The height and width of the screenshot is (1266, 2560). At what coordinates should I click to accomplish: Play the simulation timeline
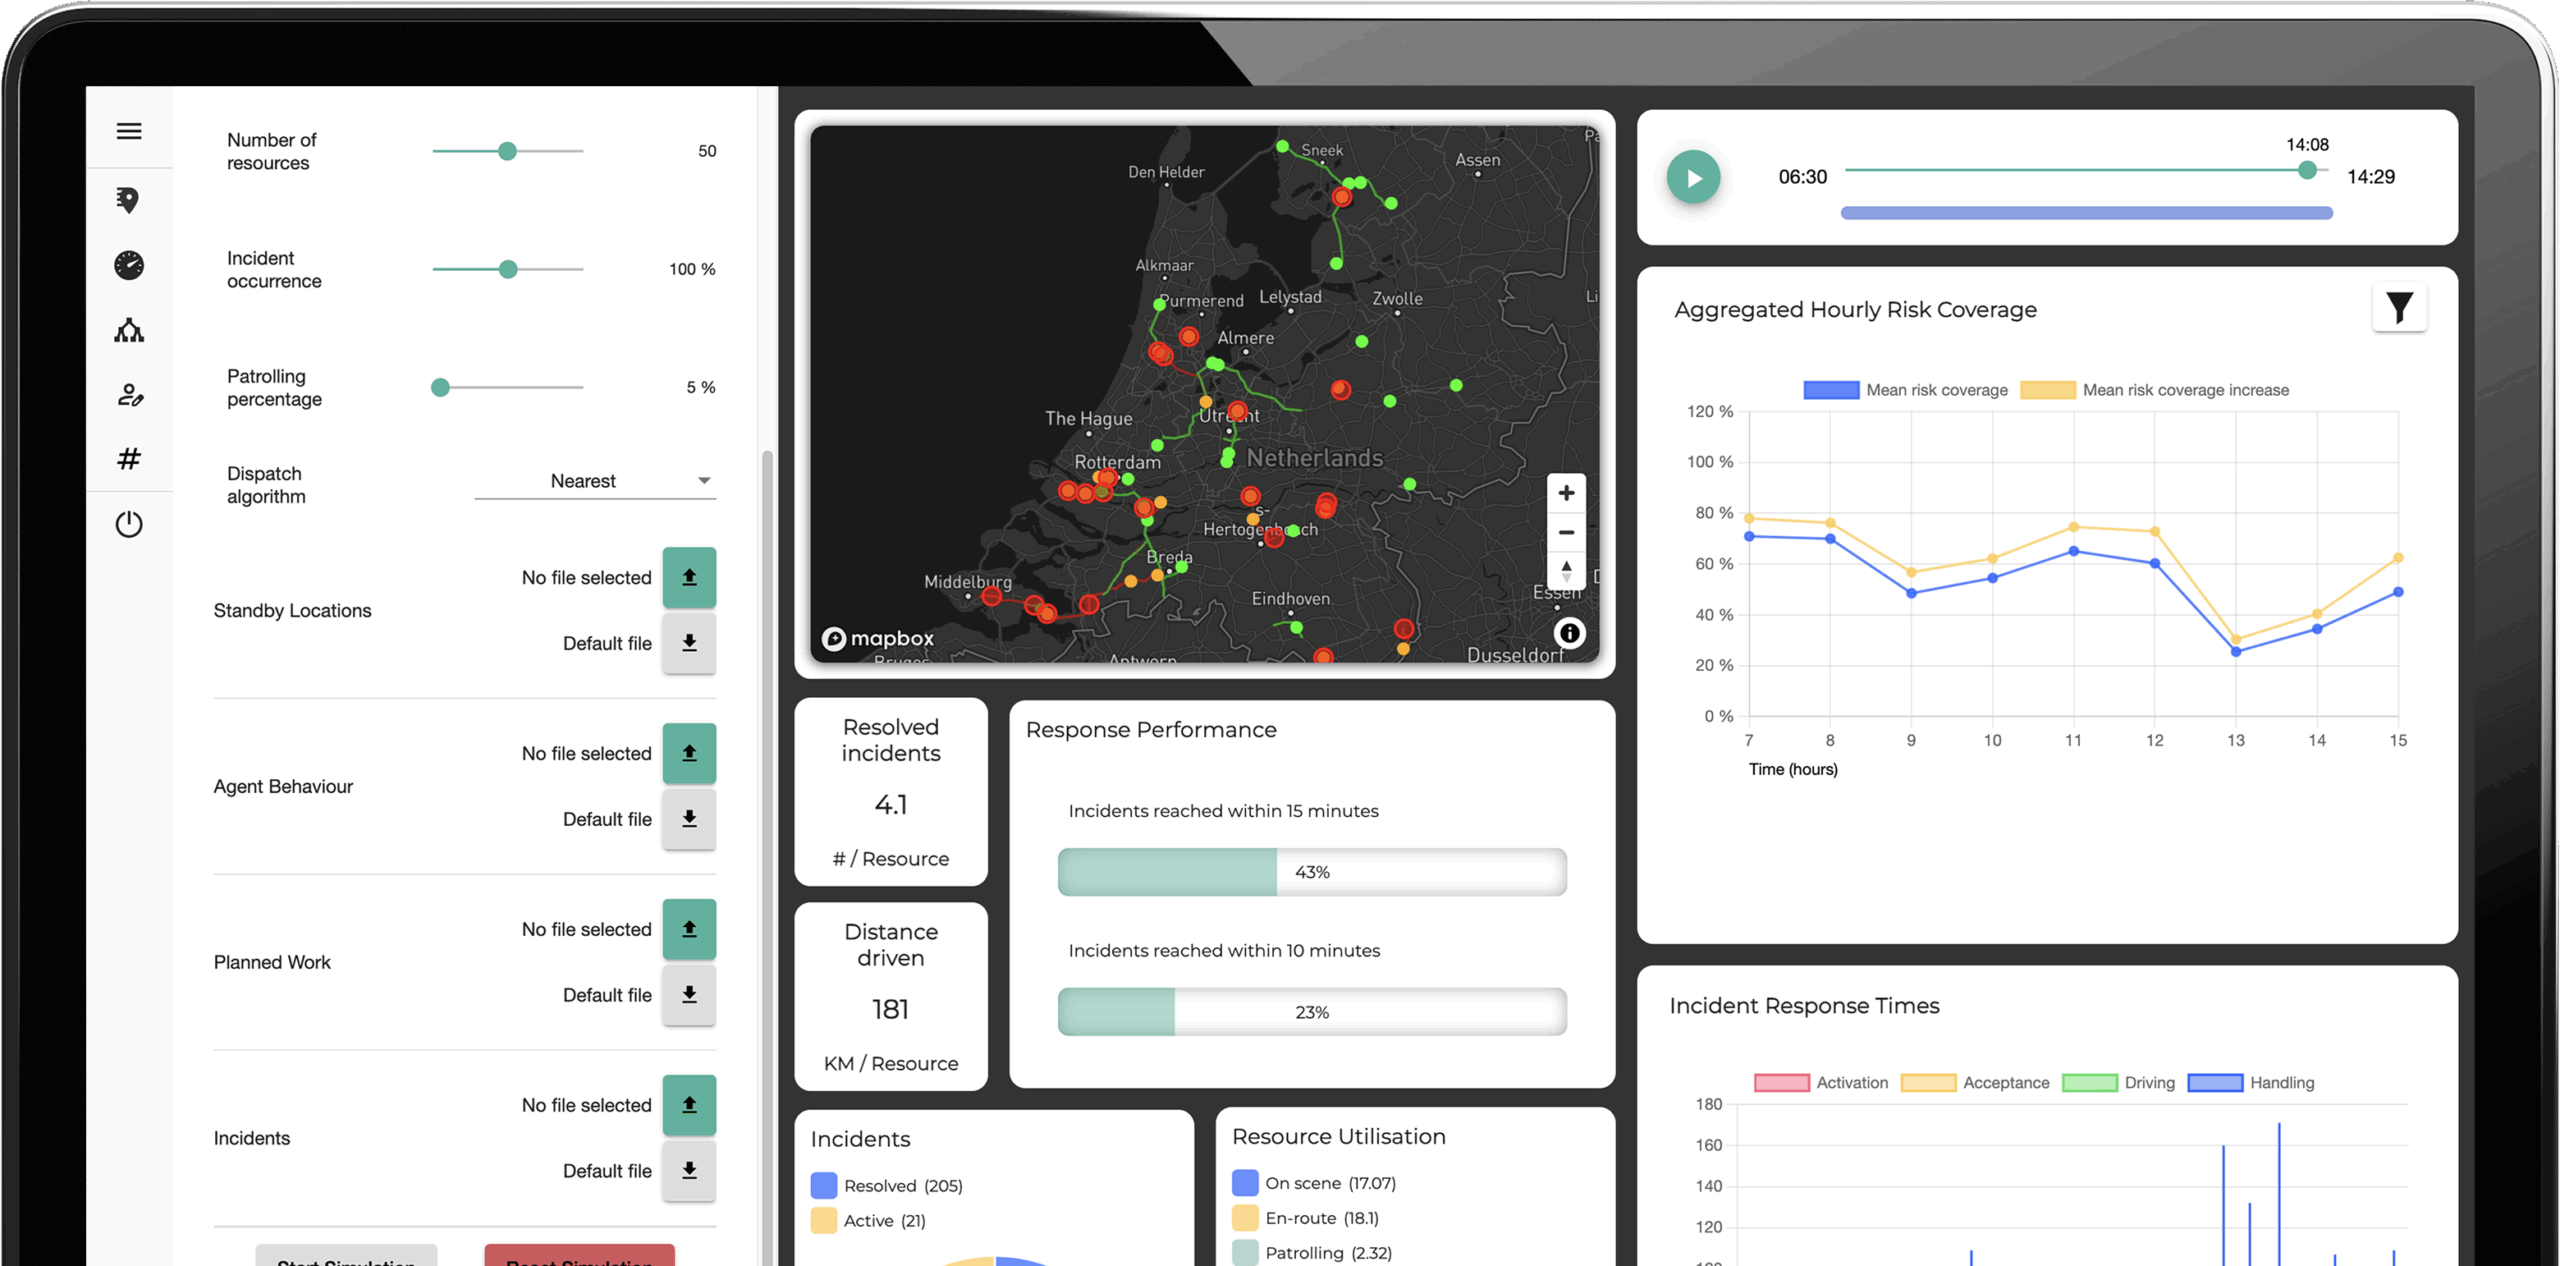pyautogui.click(x=1693, y=177)
